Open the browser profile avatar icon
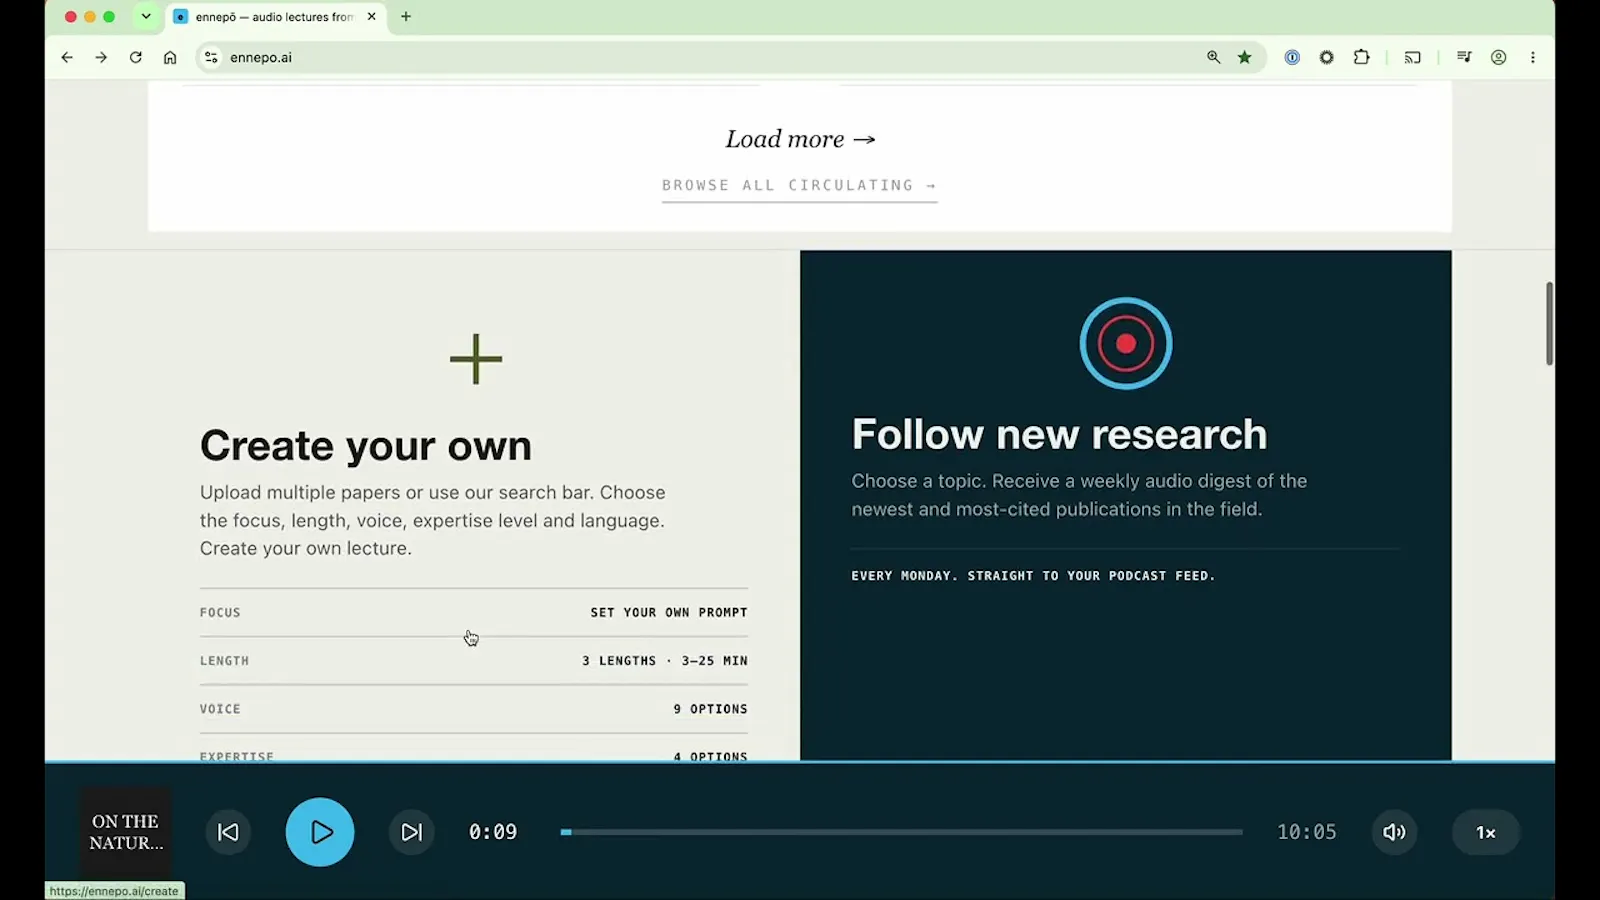The height and width of the screenshot is (900, 1600). click(1498, 57)
